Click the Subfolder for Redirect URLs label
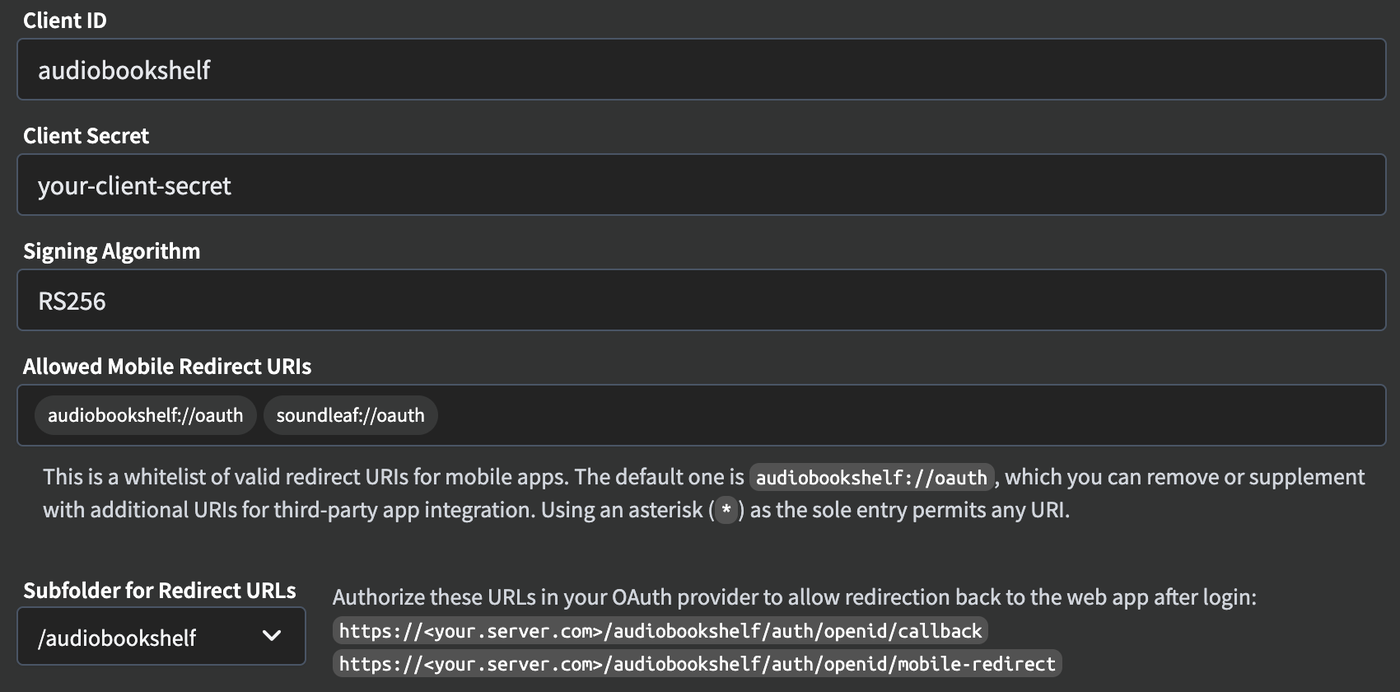The width and height of the screenshot is (1400, 692). tap(160, 590)
